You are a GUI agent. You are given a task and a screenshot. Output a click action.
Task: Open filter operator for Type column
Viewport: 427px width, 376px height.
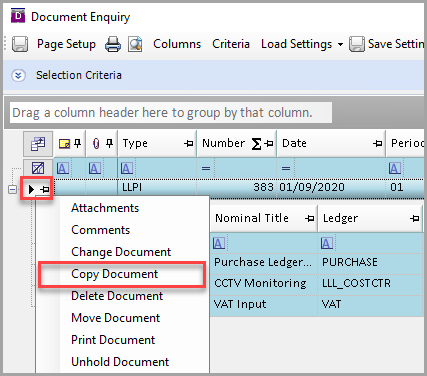(127, 168)
